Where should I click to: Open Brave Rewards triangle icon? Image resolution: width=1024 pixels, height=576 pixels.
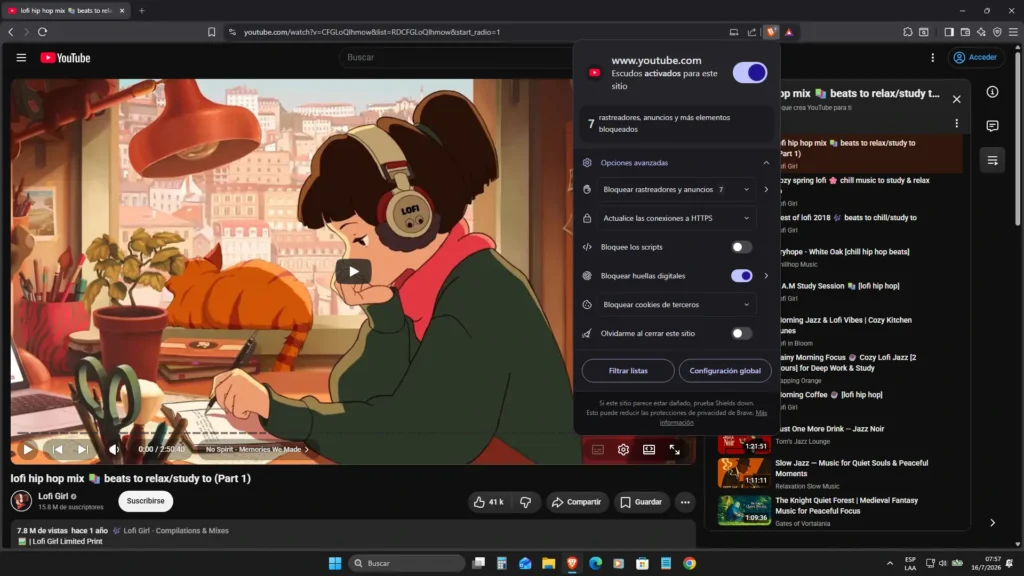coord(789,32)
